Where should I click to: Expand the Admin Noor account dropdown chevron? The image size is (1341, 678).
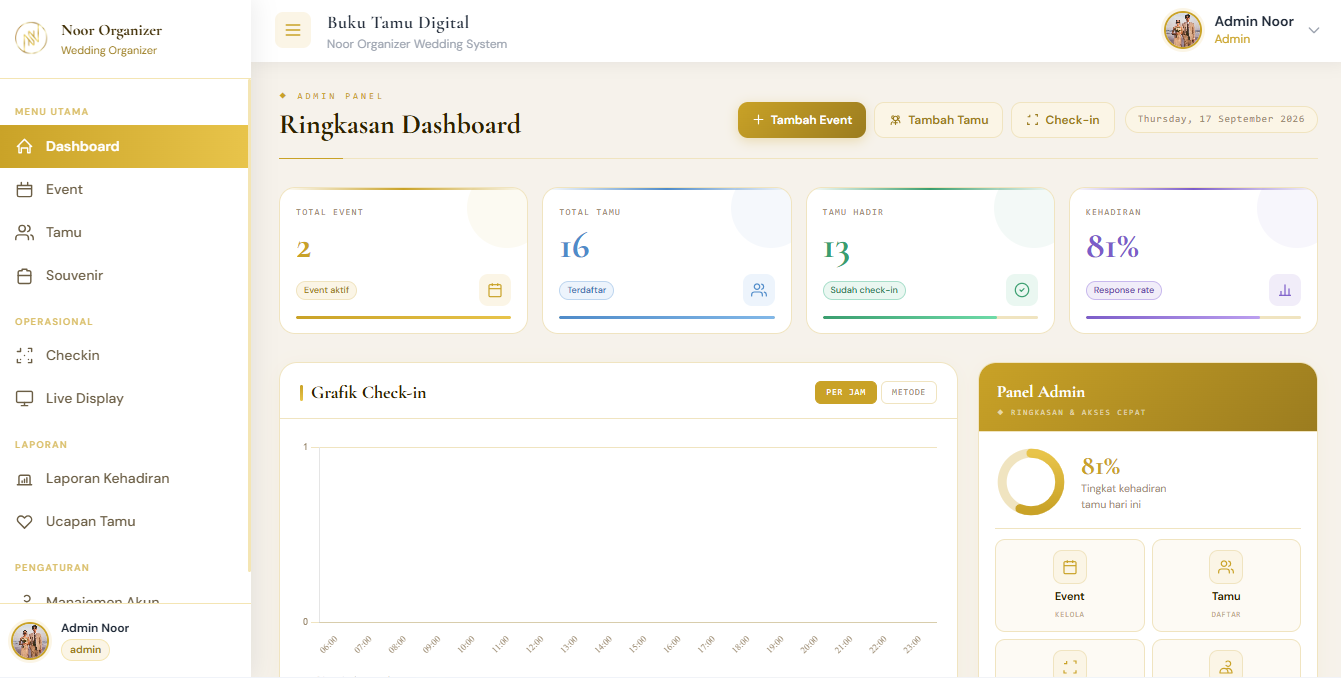pyautogui.click(x=1314, y=30)
